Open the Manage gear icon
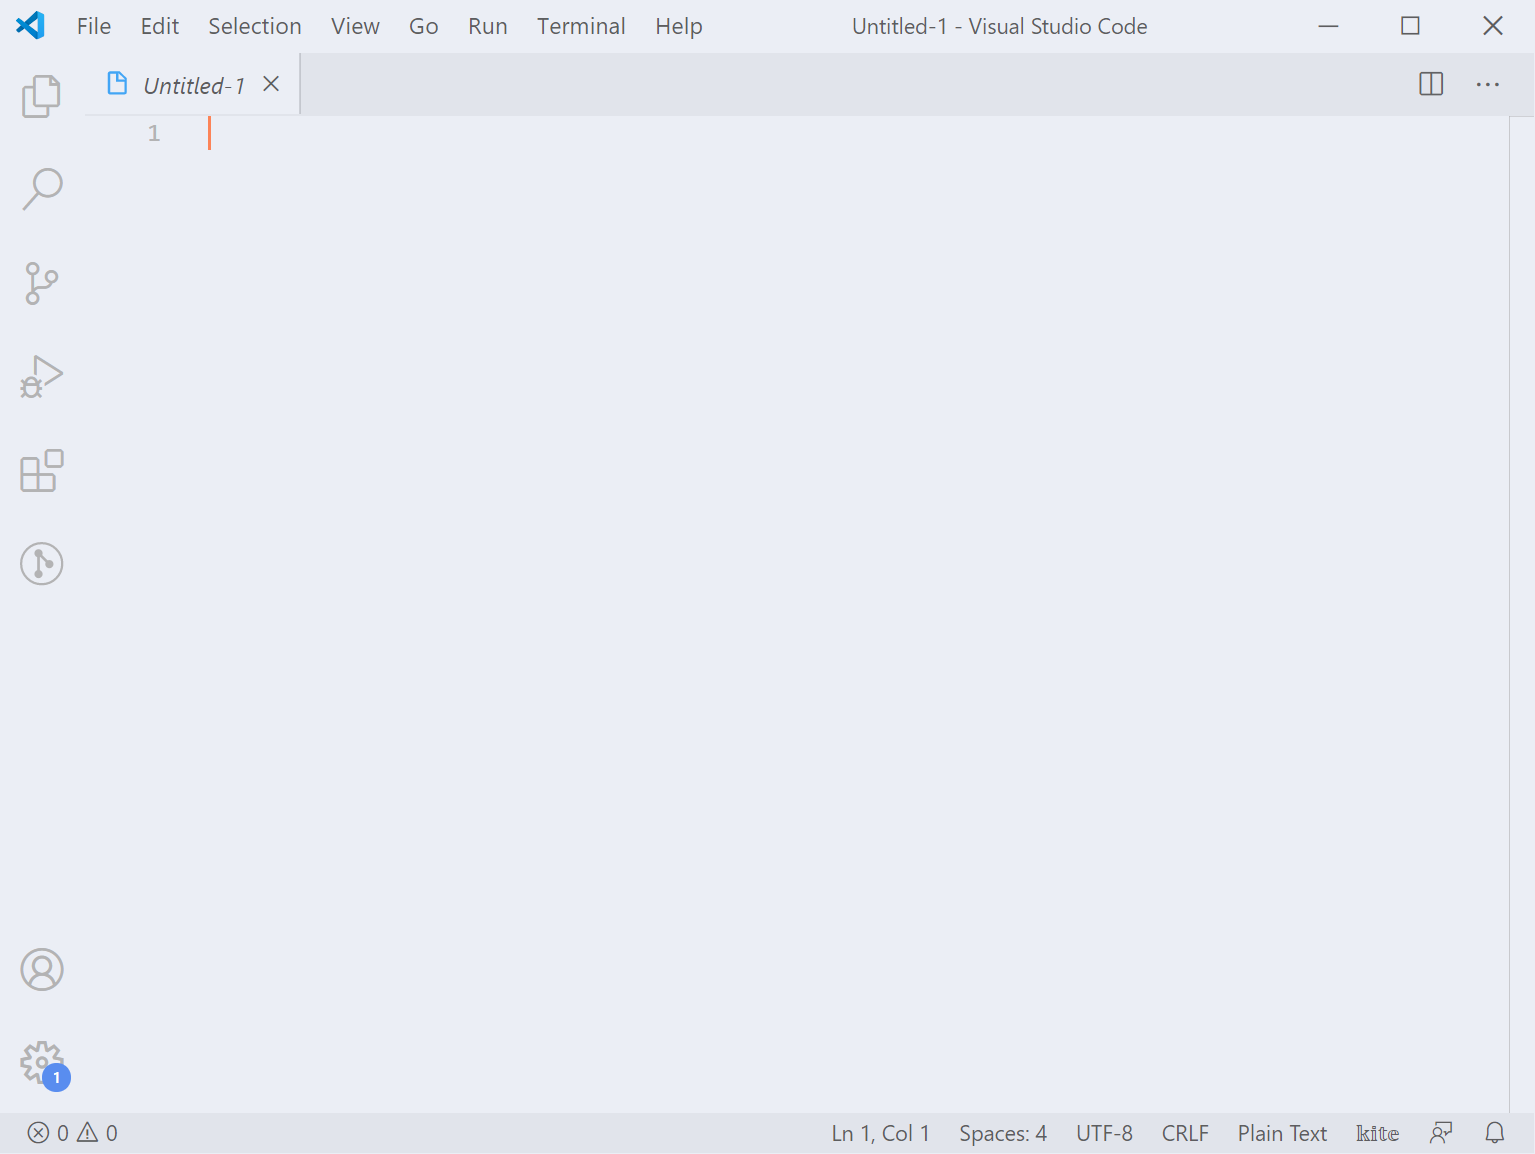 click(x=43, y=1064)
